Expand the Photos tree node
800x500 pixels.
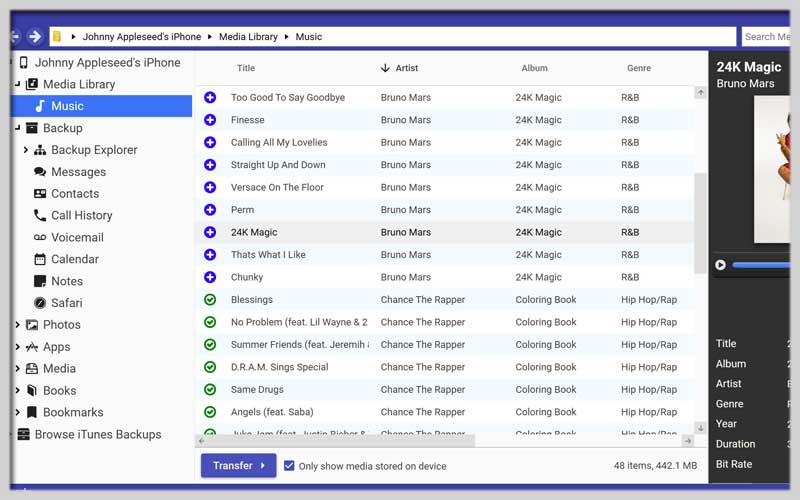coord(17,324)
